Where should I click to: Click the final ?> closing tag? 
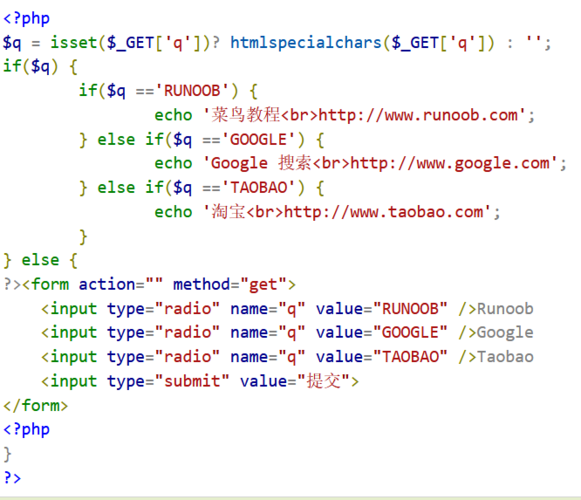click(x=12, y=478)
